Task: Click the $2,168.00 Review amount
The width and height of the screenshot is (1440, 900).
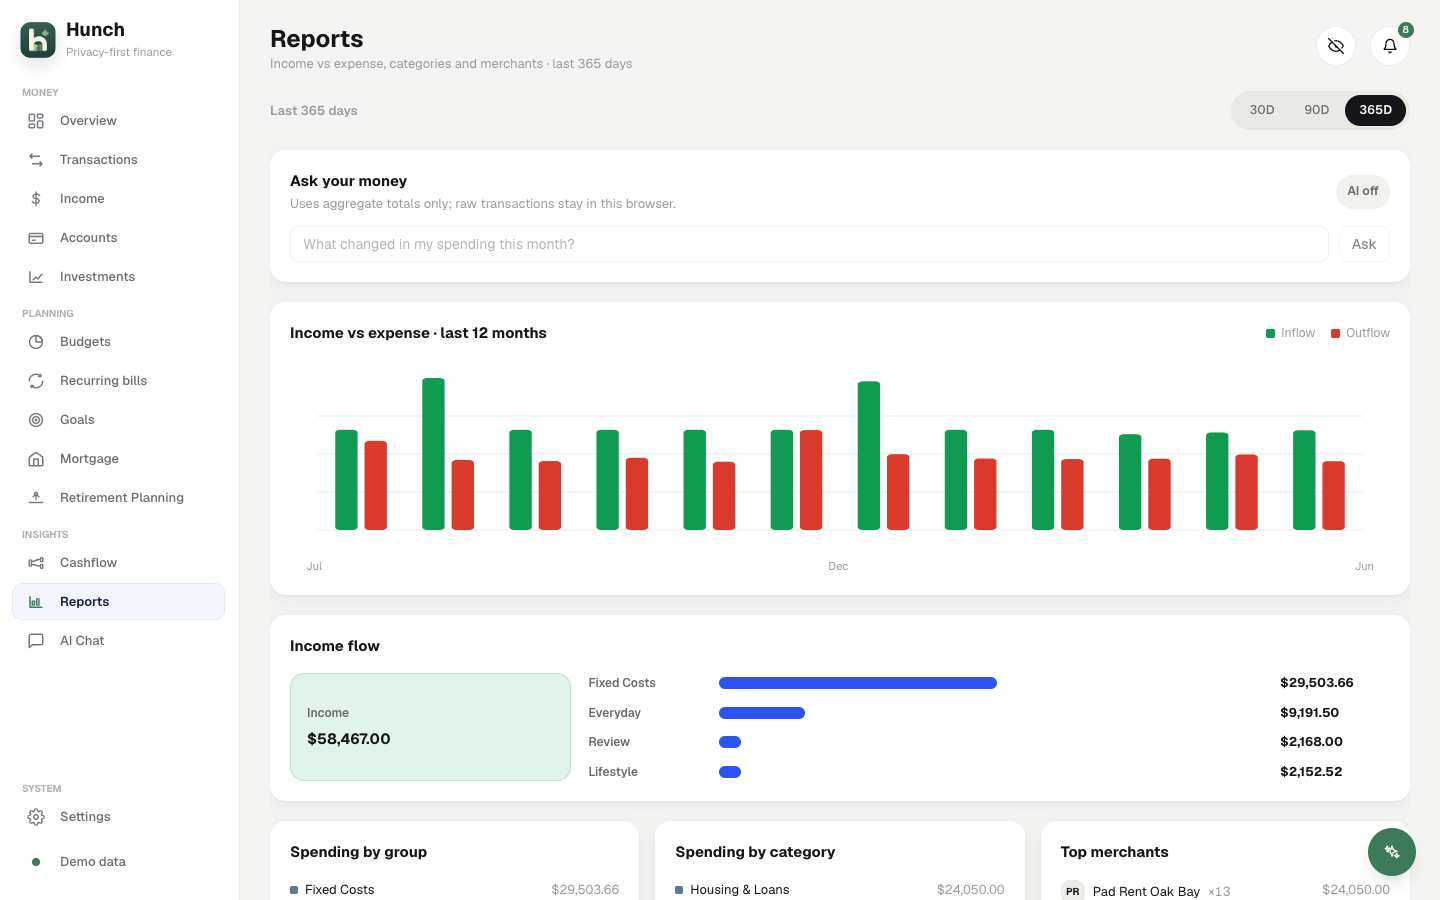Action: [1311, 742]
